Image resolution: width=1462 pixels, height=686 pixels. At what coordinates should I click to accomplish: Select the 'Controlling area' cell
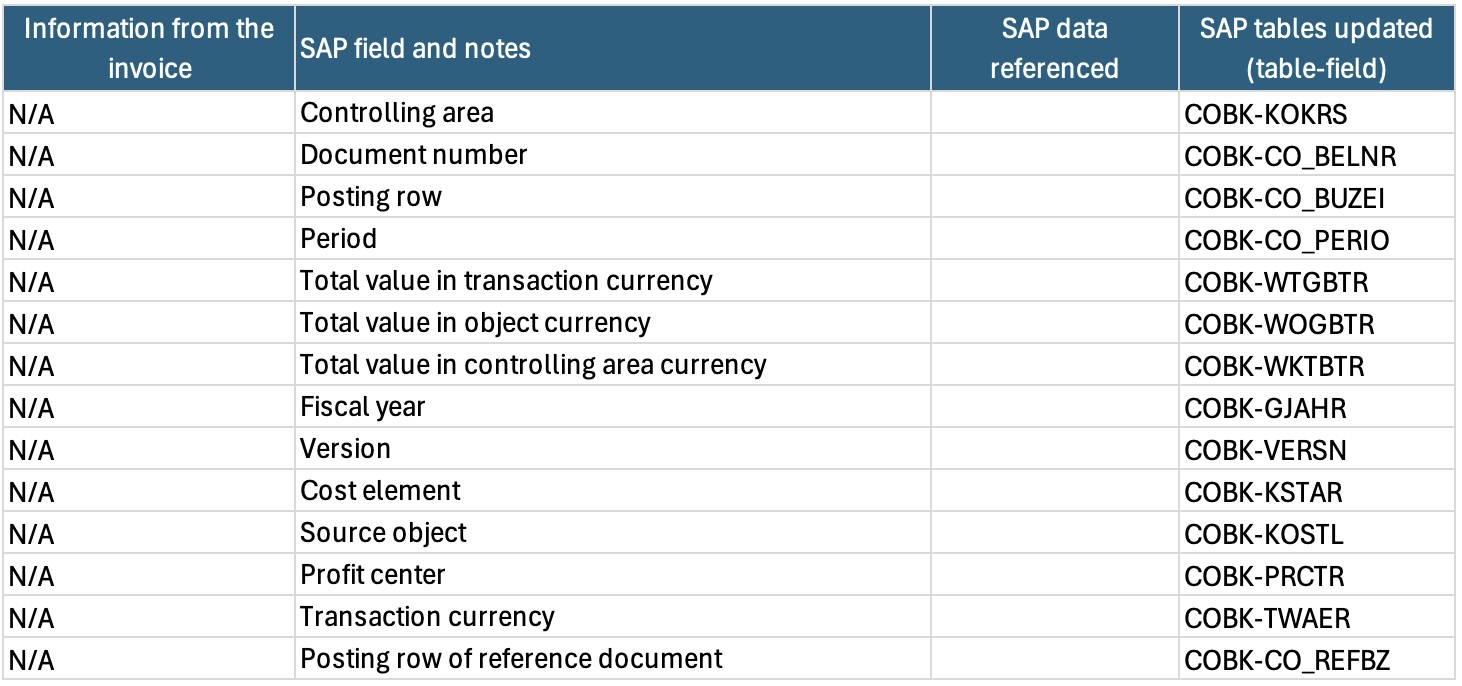point(613,113)
